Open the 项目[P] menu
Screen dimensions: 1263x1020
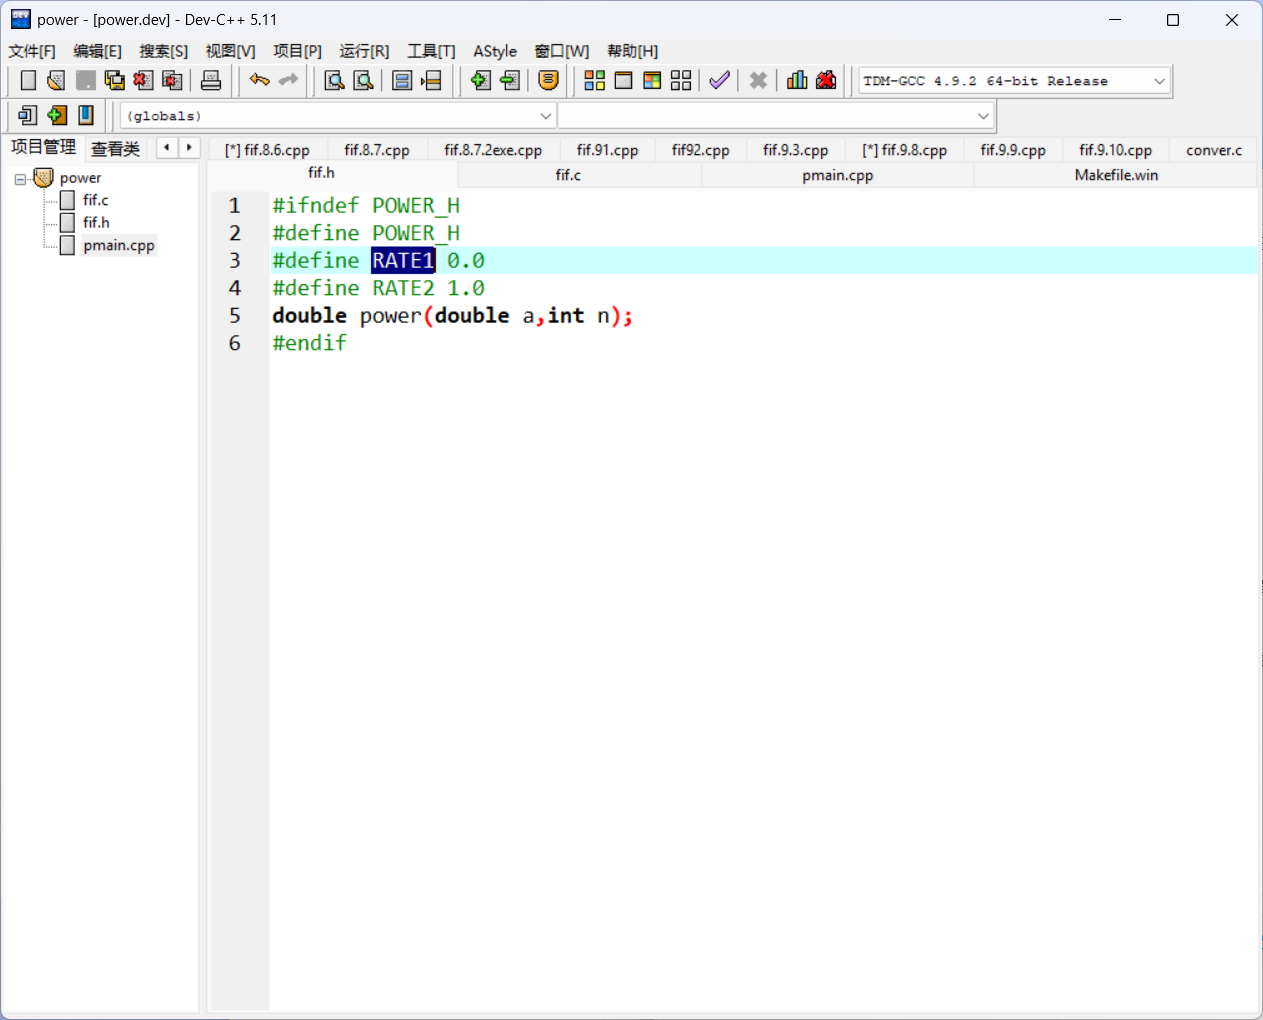click(x=297, y=51)
